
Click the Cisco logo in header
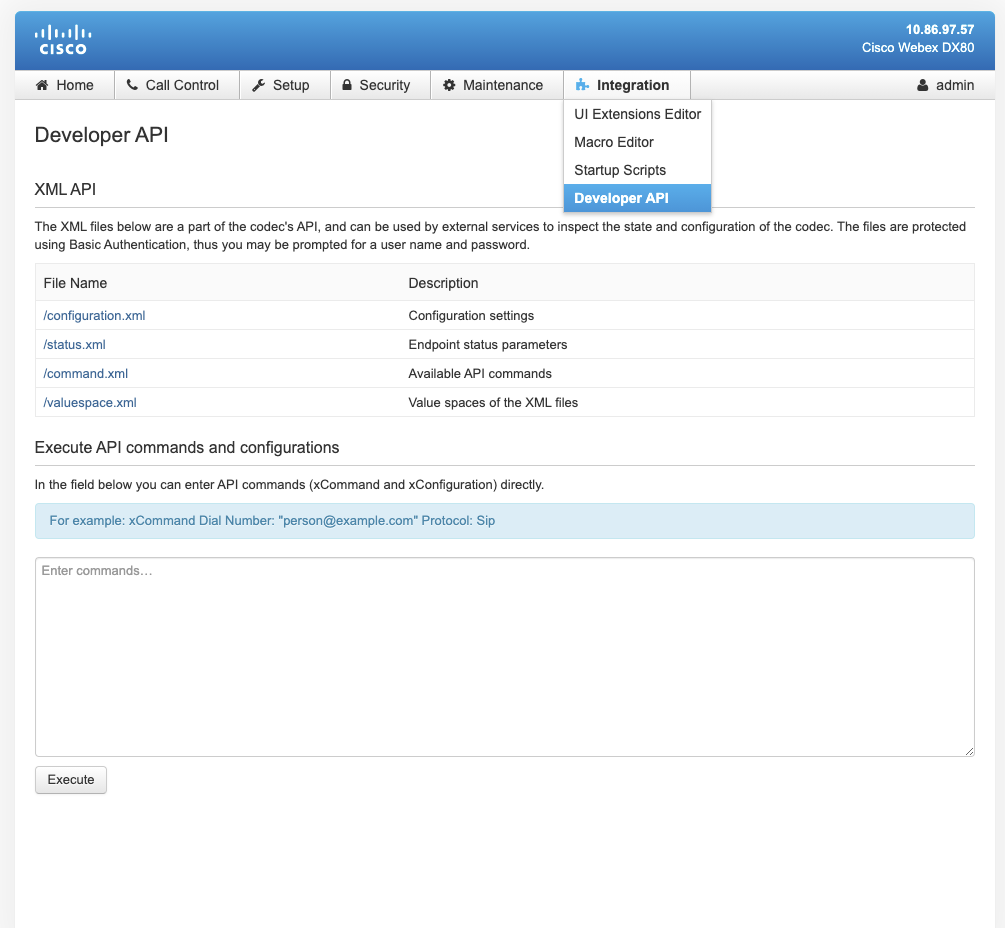tap(62, 40)
